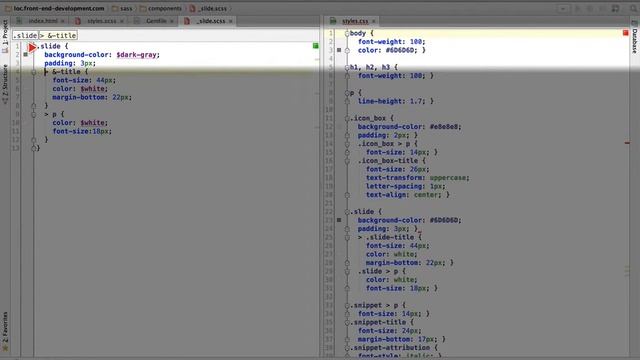Collapse the .icon_box > p rule
640x360 pixels.
(347, 144)
